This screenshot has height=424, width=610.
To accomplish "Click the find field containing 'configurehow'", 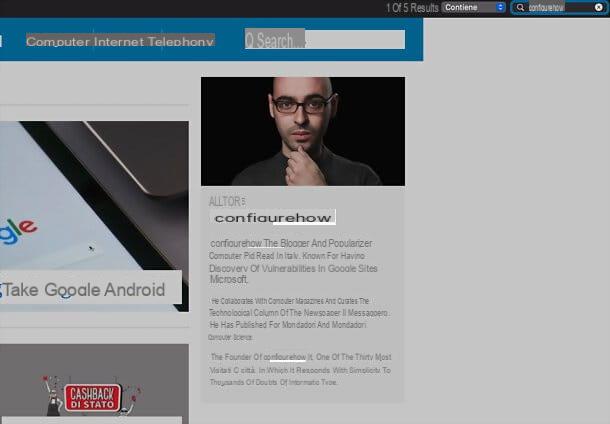I will [559, 7].
